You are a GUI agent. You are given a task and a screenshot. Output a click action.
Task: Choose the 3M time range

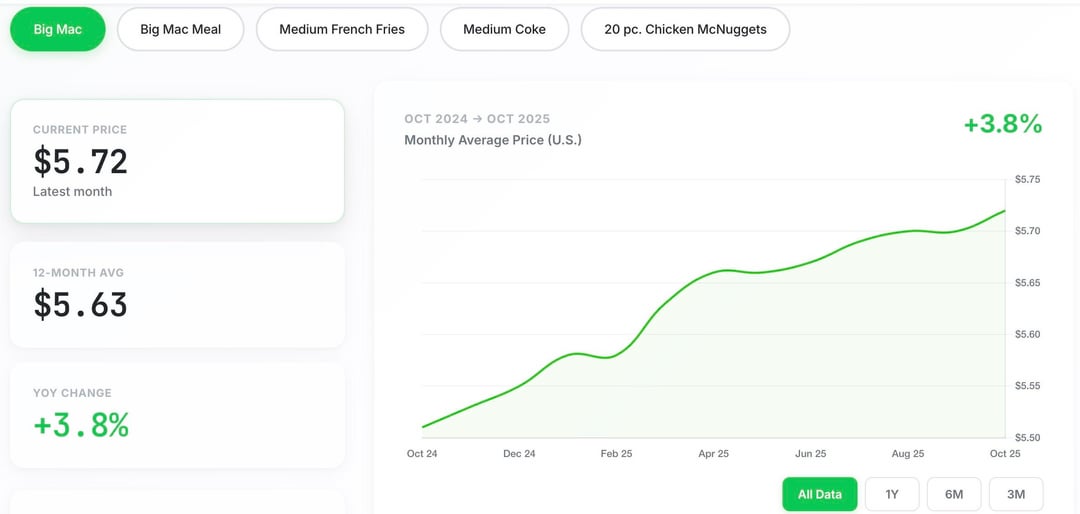1016,494
